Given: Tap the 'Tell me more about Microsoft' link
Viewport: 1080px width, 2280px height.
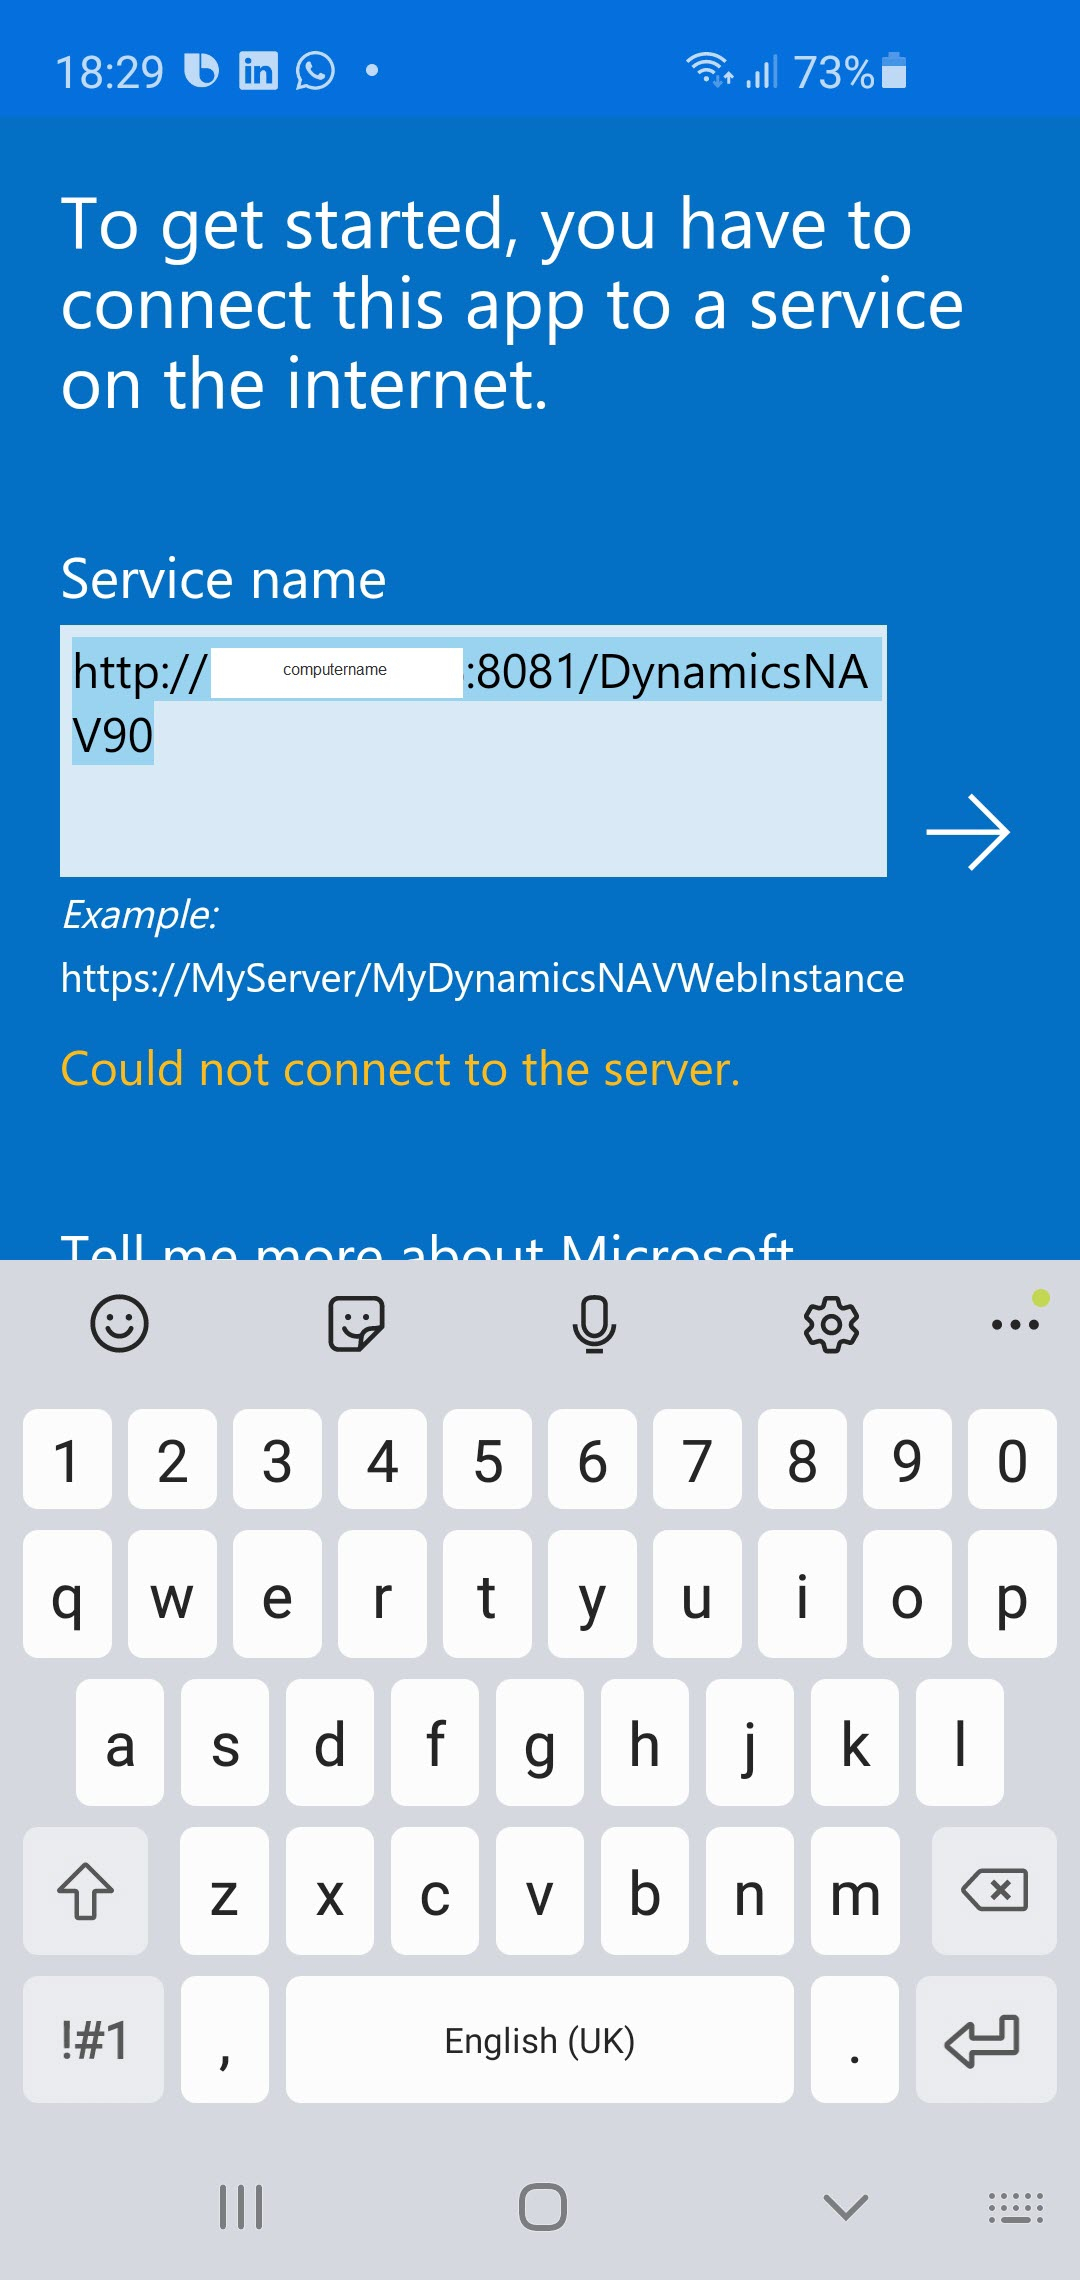Looking at the screenshot, I should [427, 1247].
